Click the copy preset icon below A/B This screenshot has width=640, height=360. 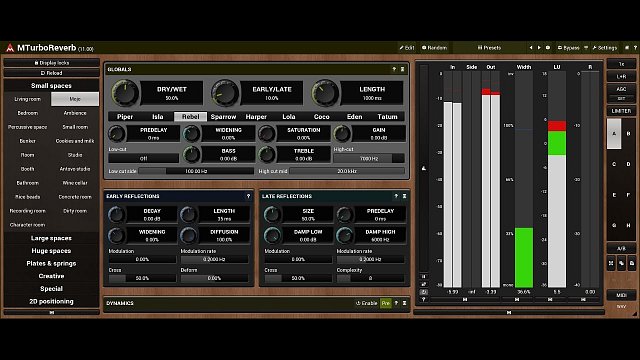pyautogui.click(x=621, y=263)
